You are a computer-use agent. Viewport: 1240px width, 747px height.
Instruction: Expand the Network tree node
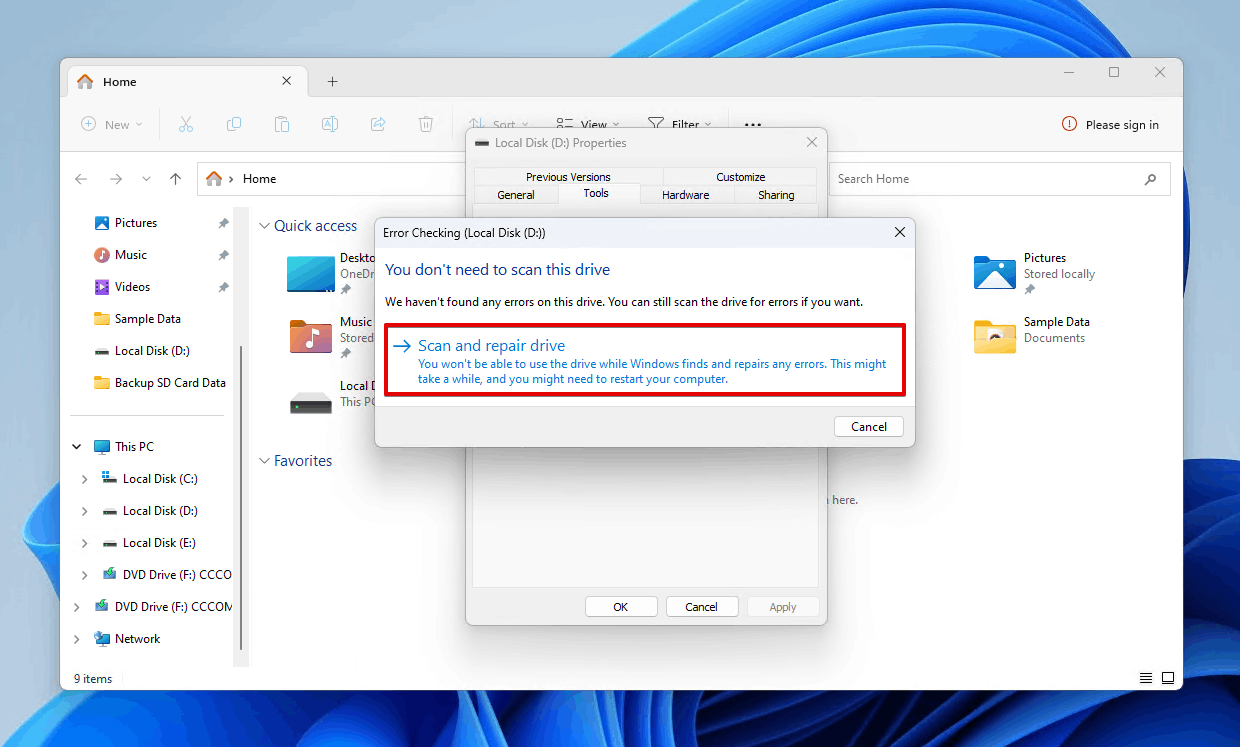(77, 639)
